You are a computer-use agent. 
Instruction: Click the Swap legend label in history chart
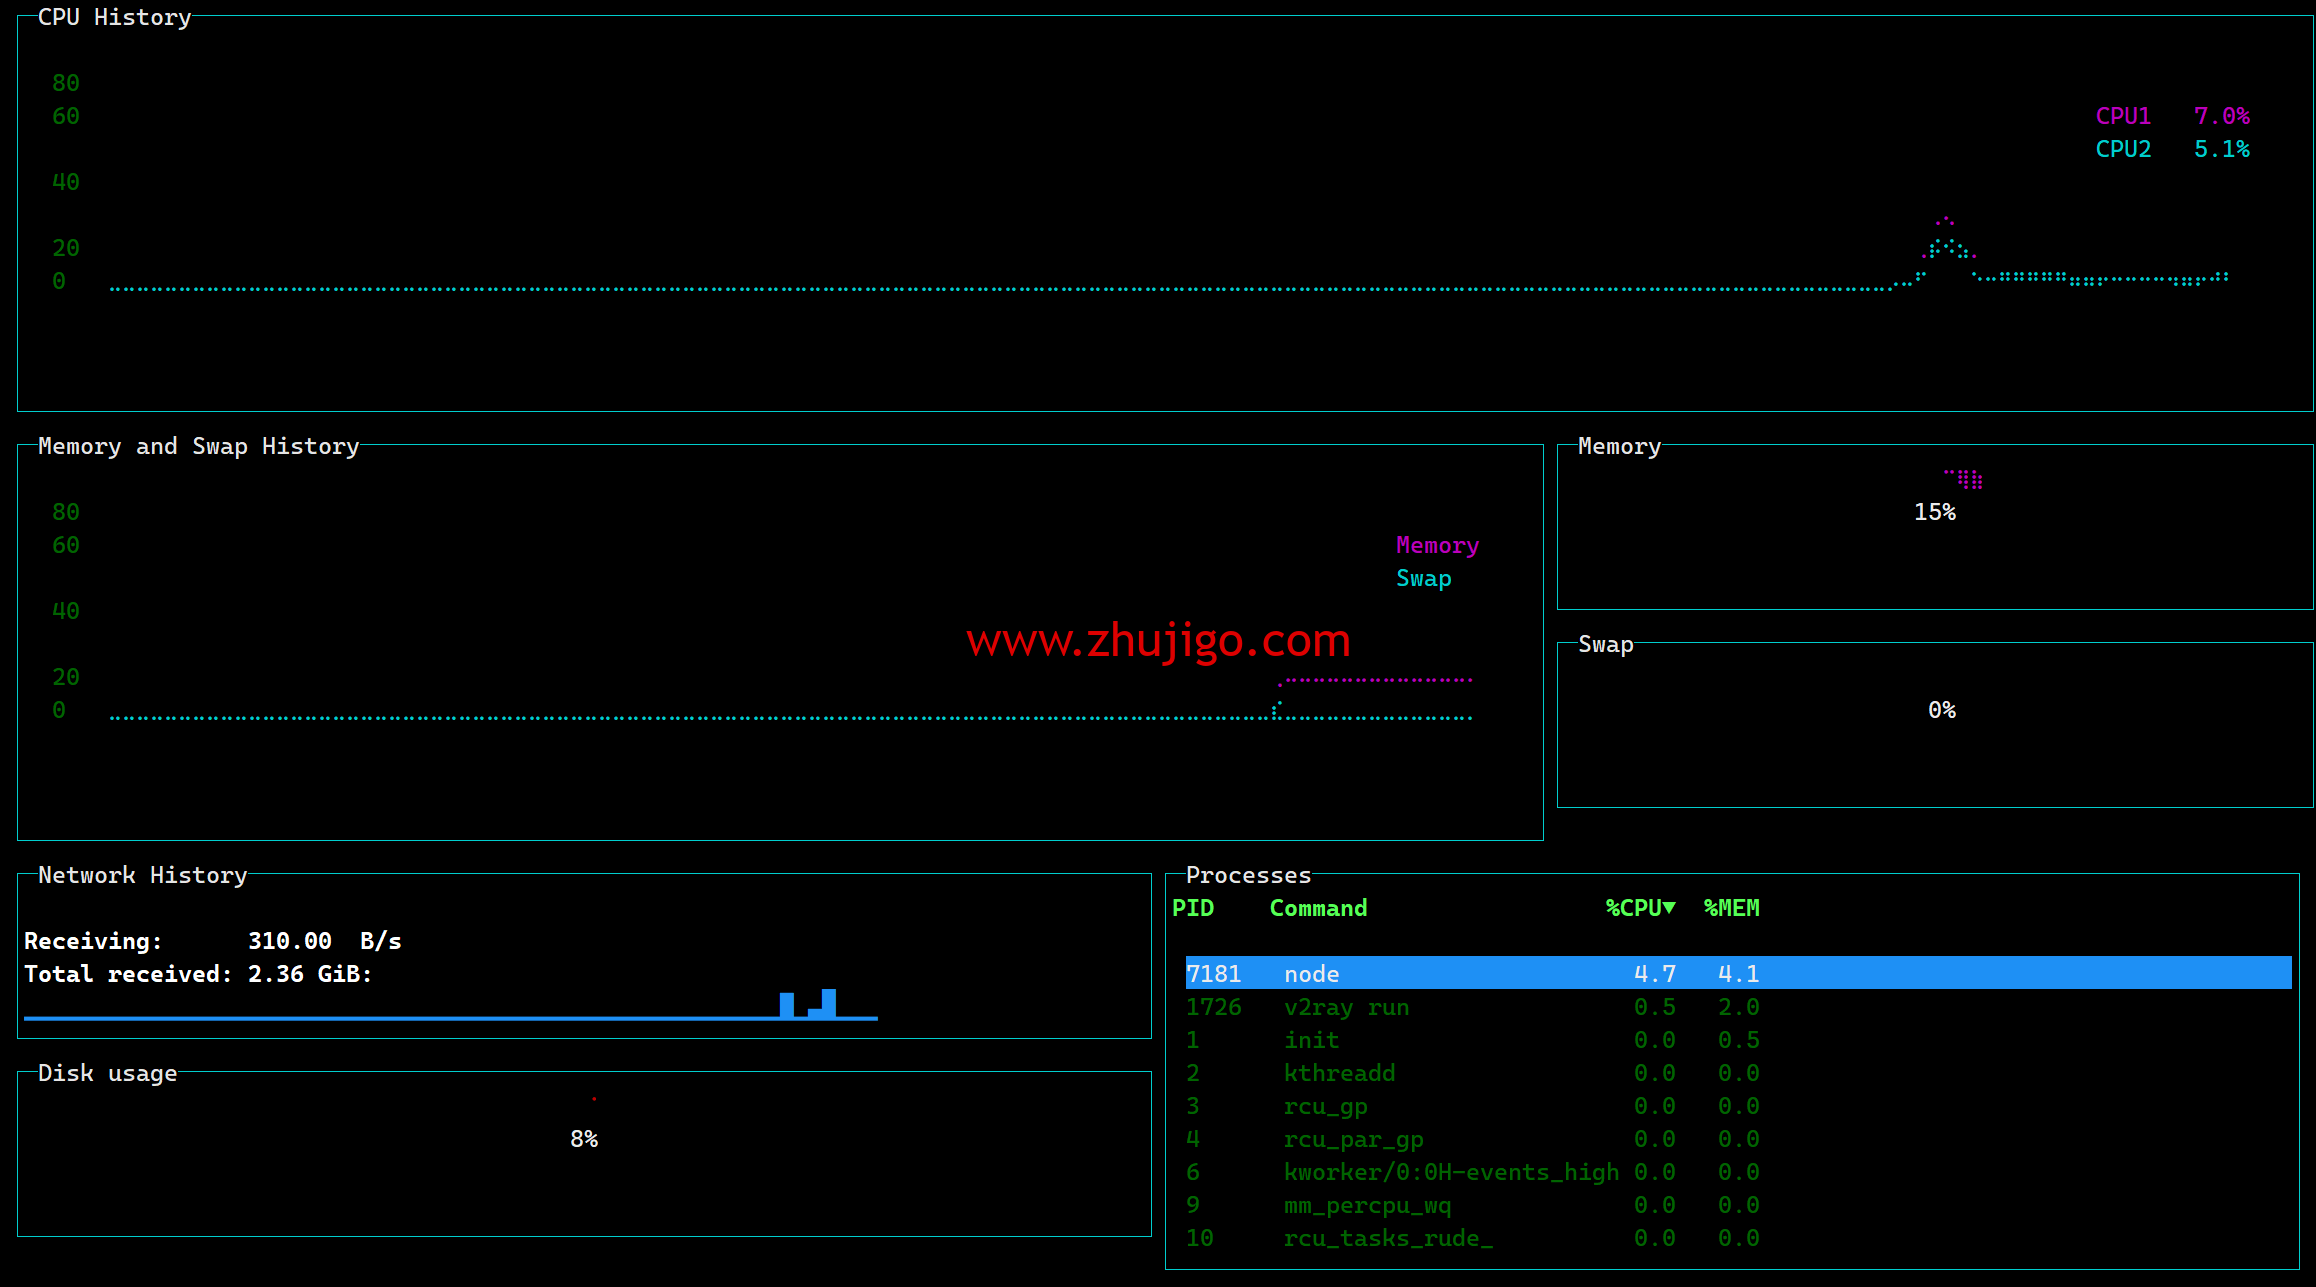click(x=1423, y=578)
